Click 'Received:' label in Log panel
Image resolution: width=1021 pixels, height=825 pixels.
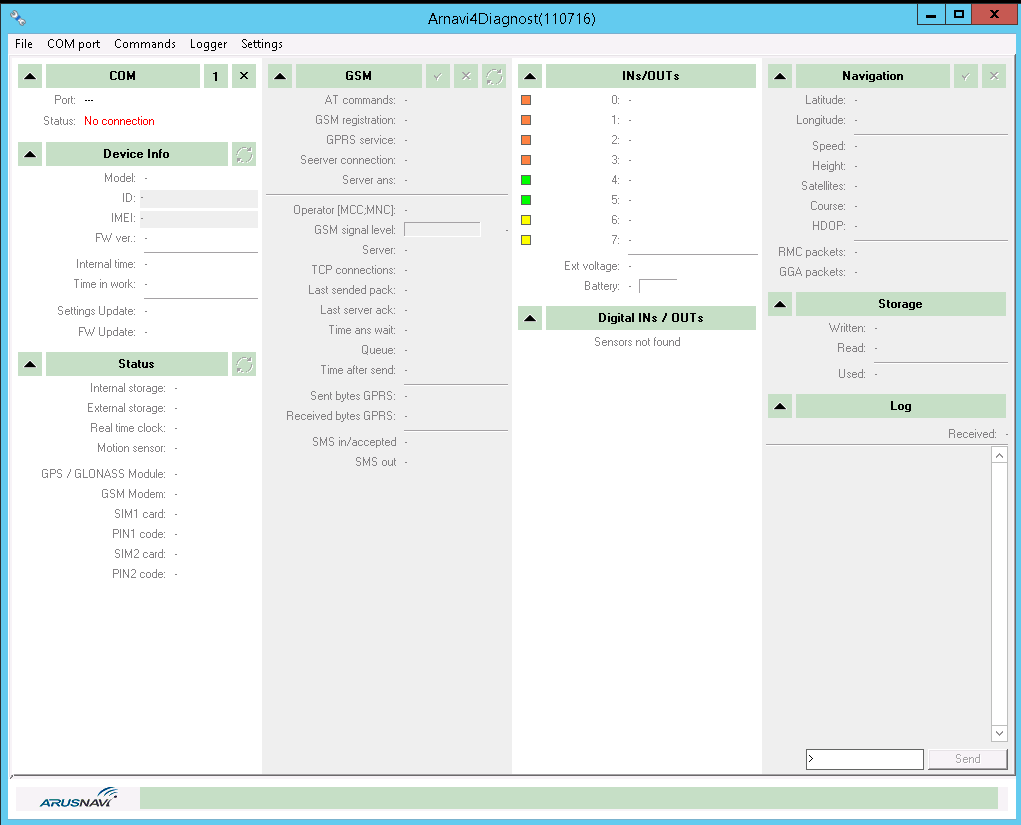point(972,434)
